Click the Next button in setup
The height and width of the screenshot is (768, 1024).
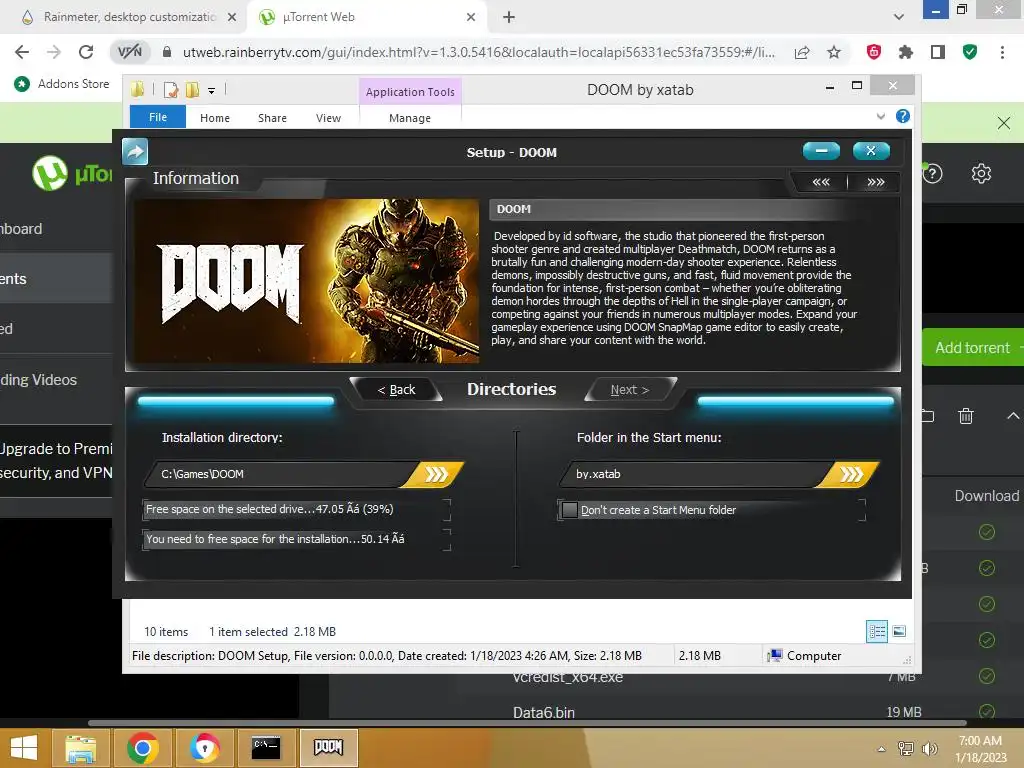tap(630, 390)
